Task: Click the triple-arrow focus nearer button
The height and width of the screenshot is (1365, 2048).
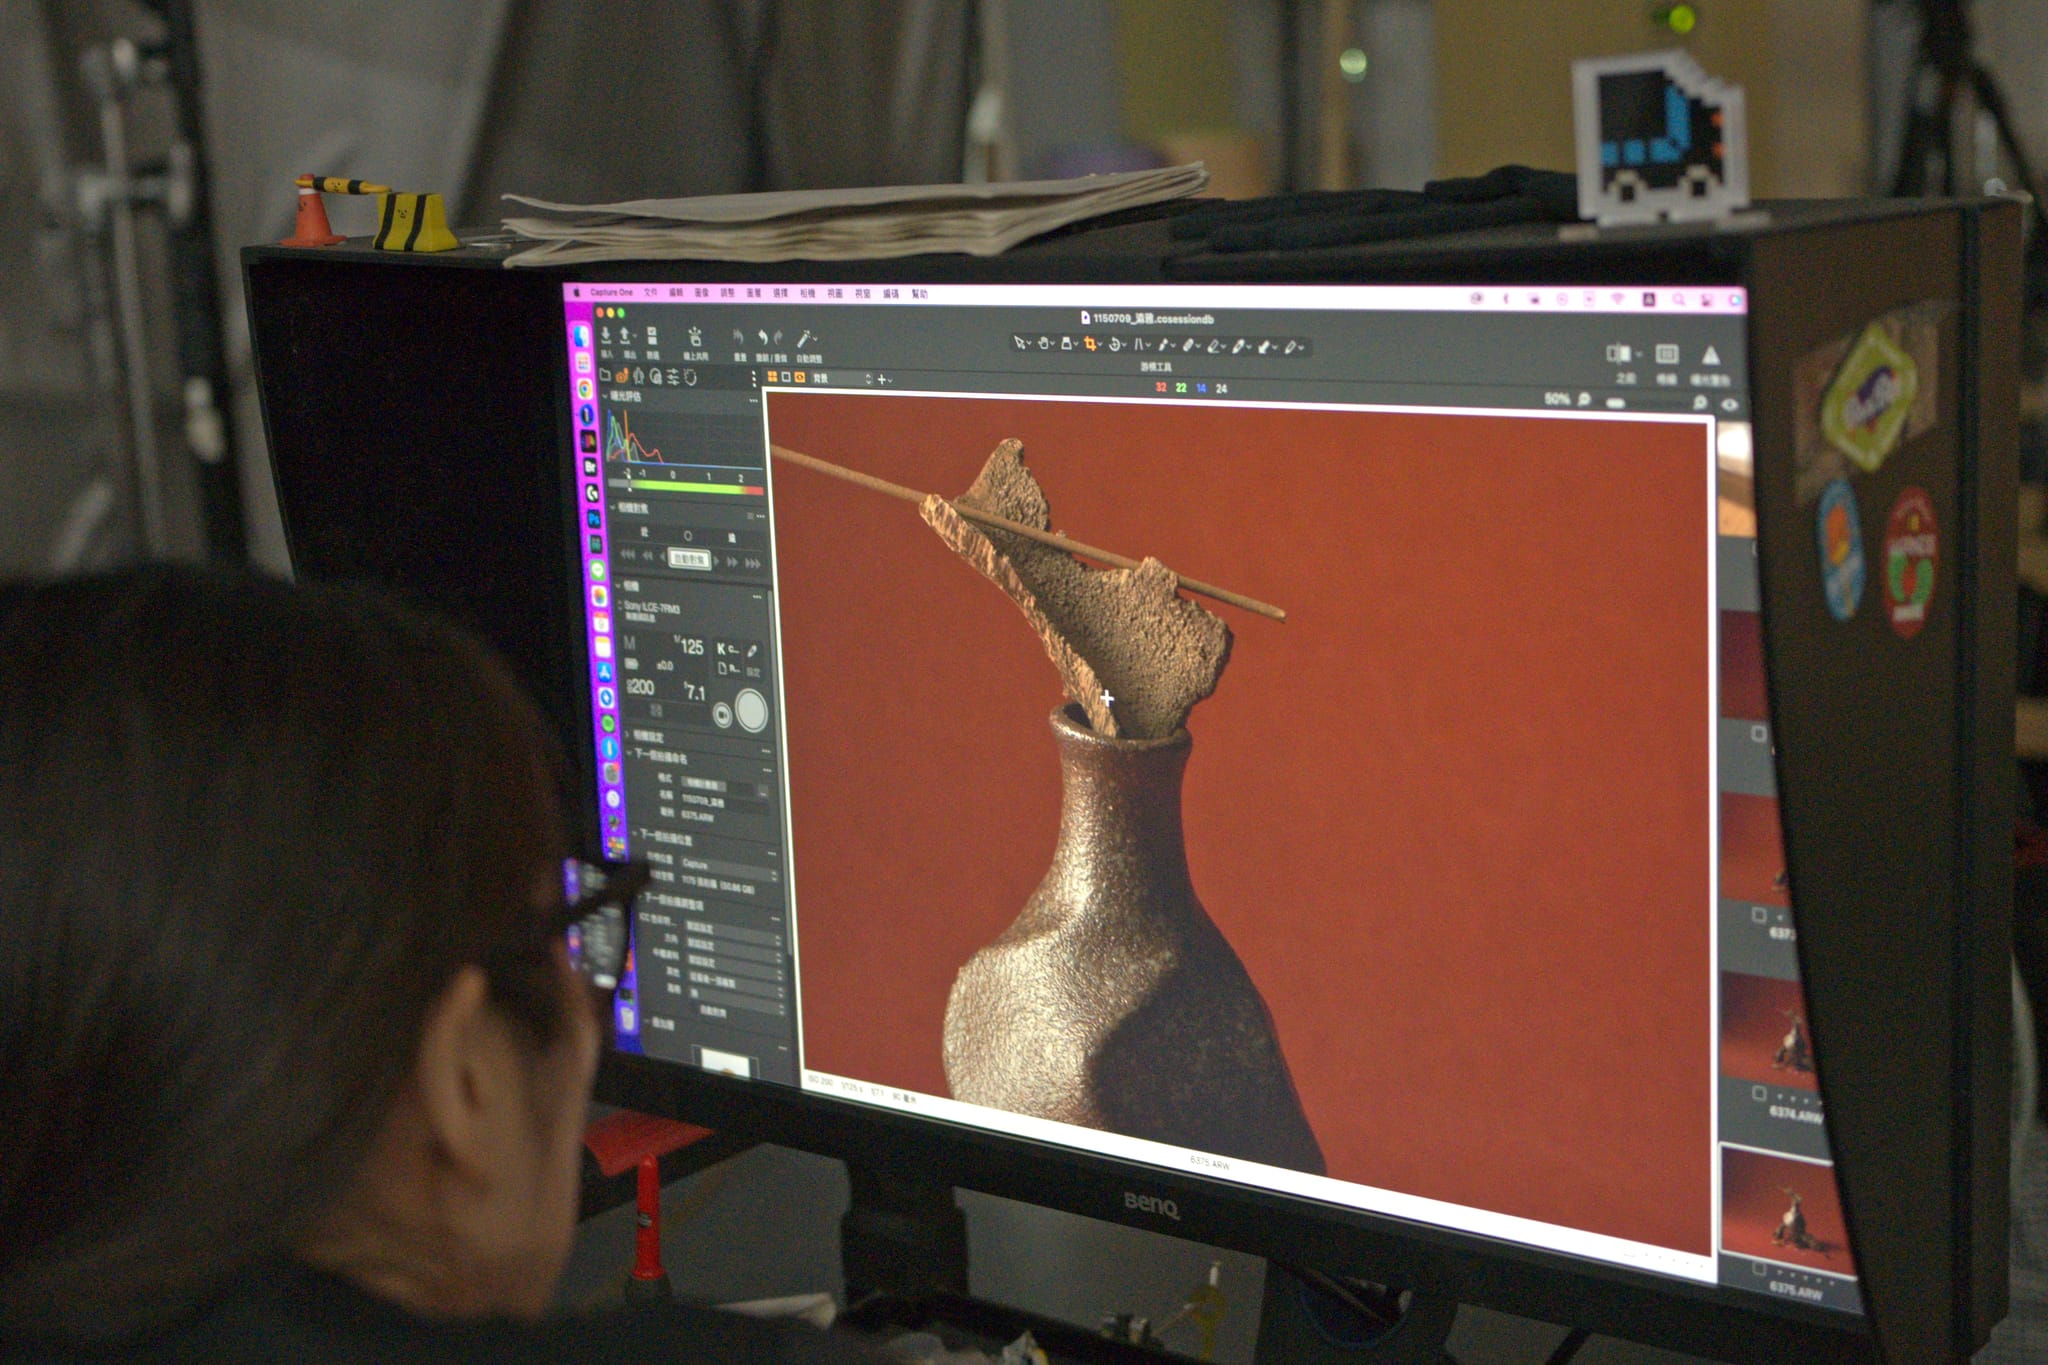Action: (x=627, y=554)
